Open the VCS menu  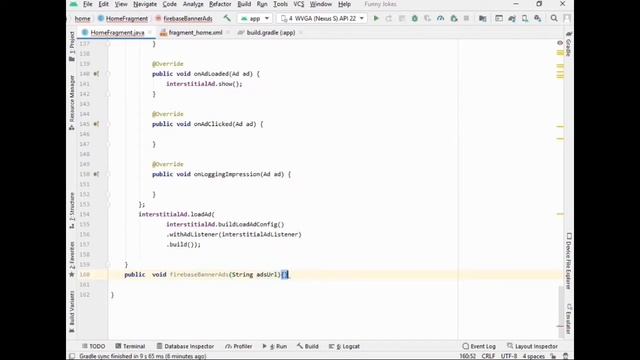[x=299, y=4]
